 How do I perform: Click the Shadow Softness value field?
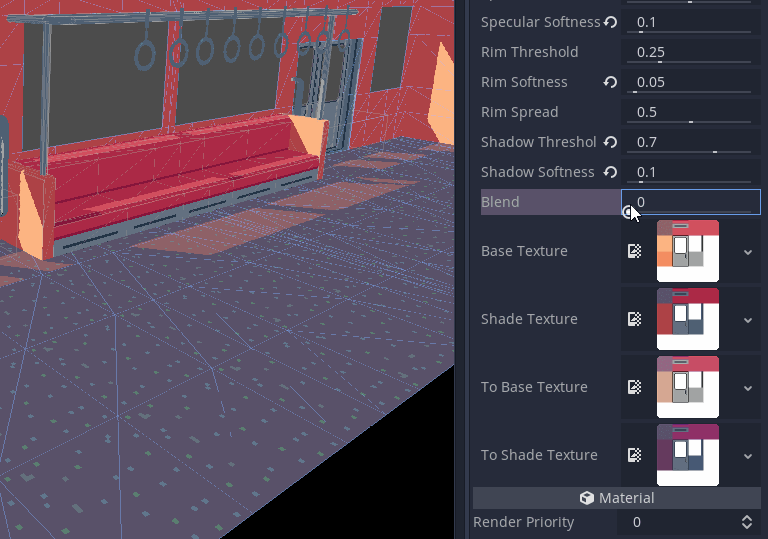(691, 172)
